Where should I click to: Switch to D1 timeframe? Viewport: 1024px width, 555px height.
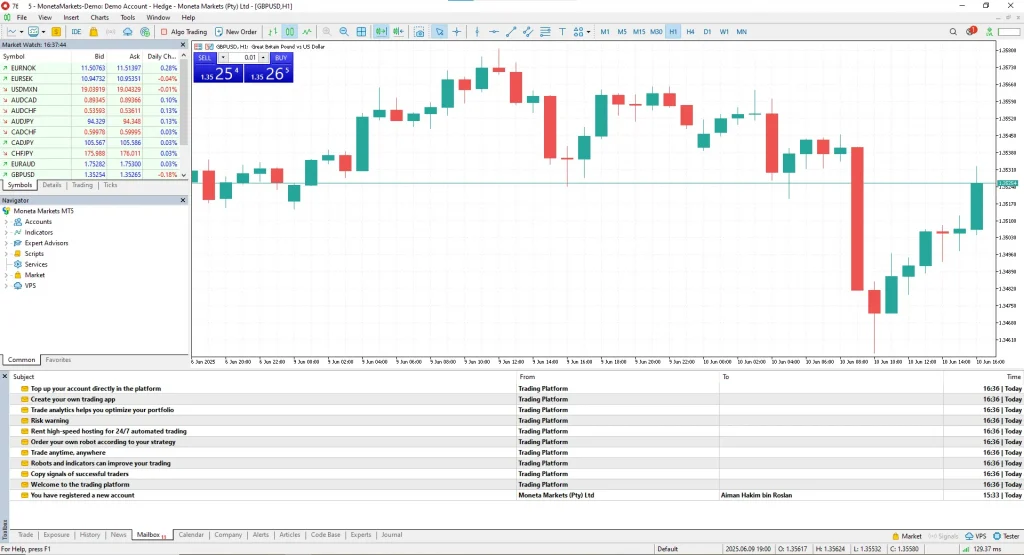707,31
